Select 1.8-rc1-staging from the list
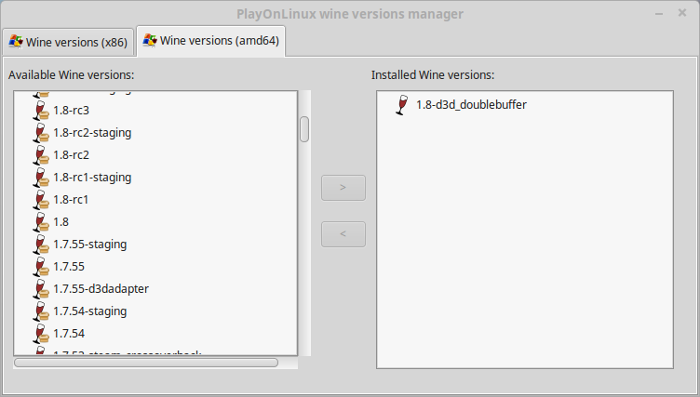700x397 pixels. (x=92, y=177)
